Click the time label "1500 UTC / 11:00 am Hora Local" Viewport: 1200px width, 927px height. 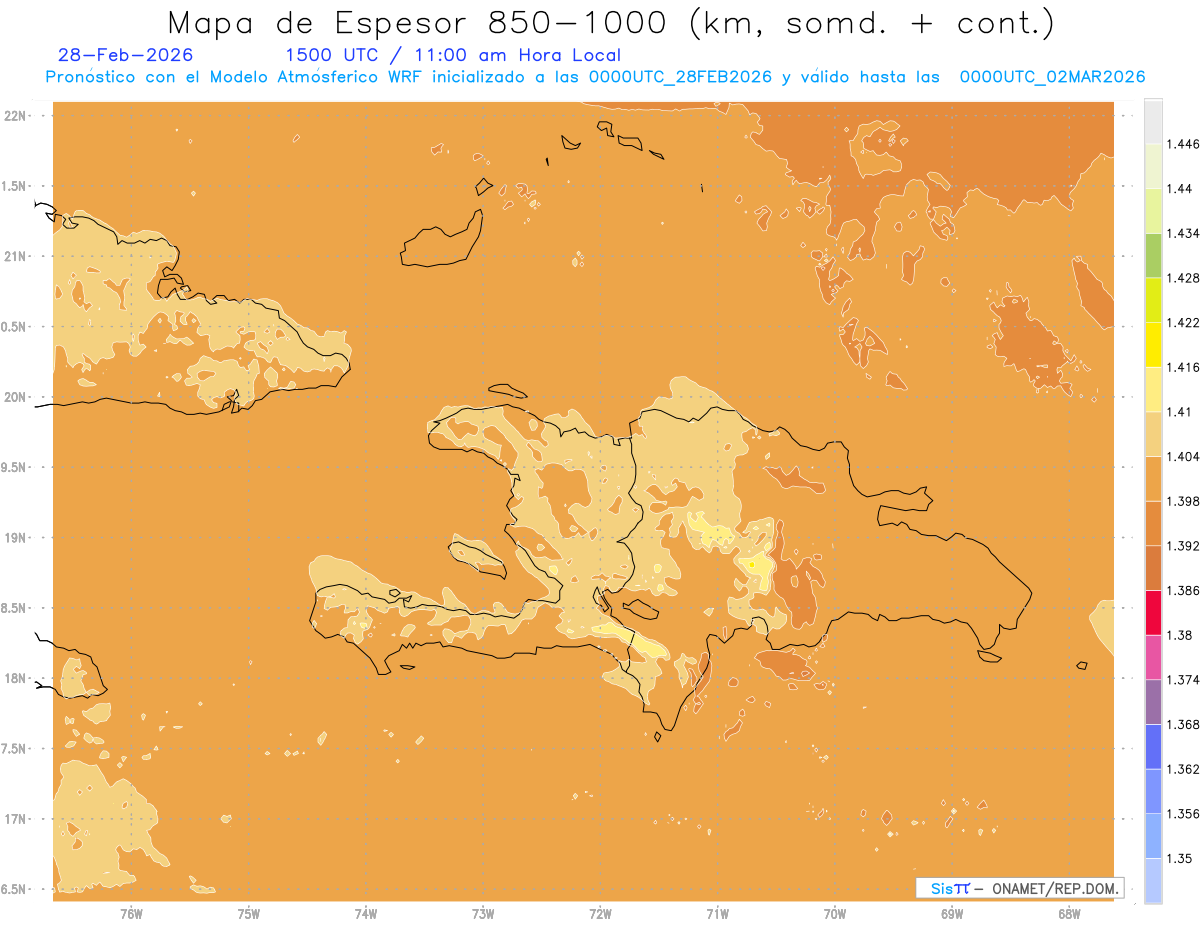[453, 55]
